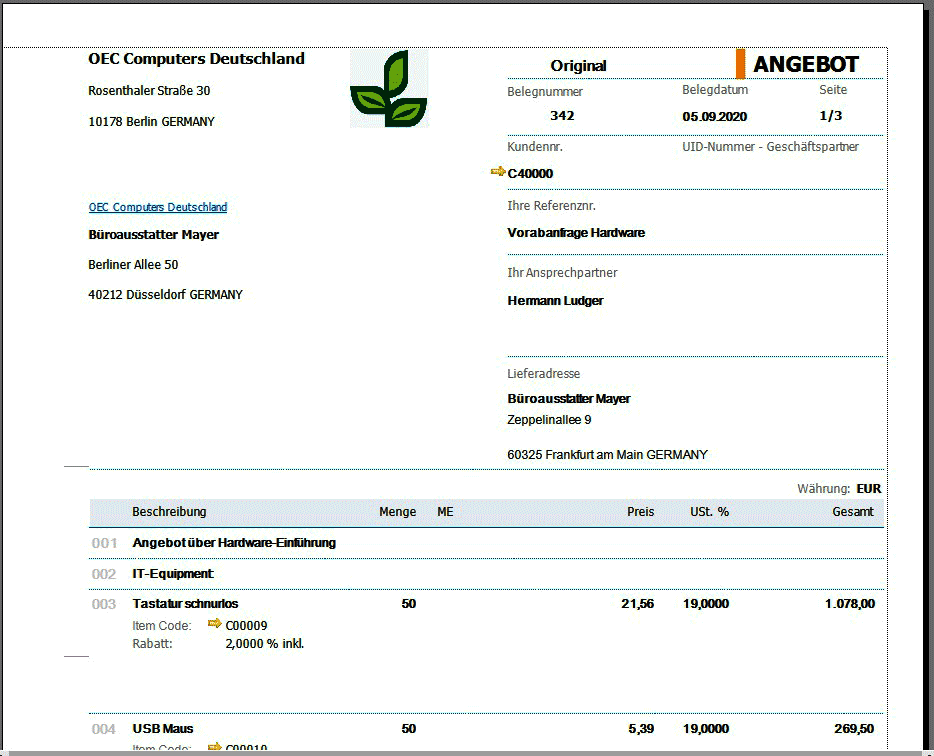Image resolution: width=934 pixels, height=756 pixels.
Task: Click the total amount 1.078,00
Action: tap(849, 604)
